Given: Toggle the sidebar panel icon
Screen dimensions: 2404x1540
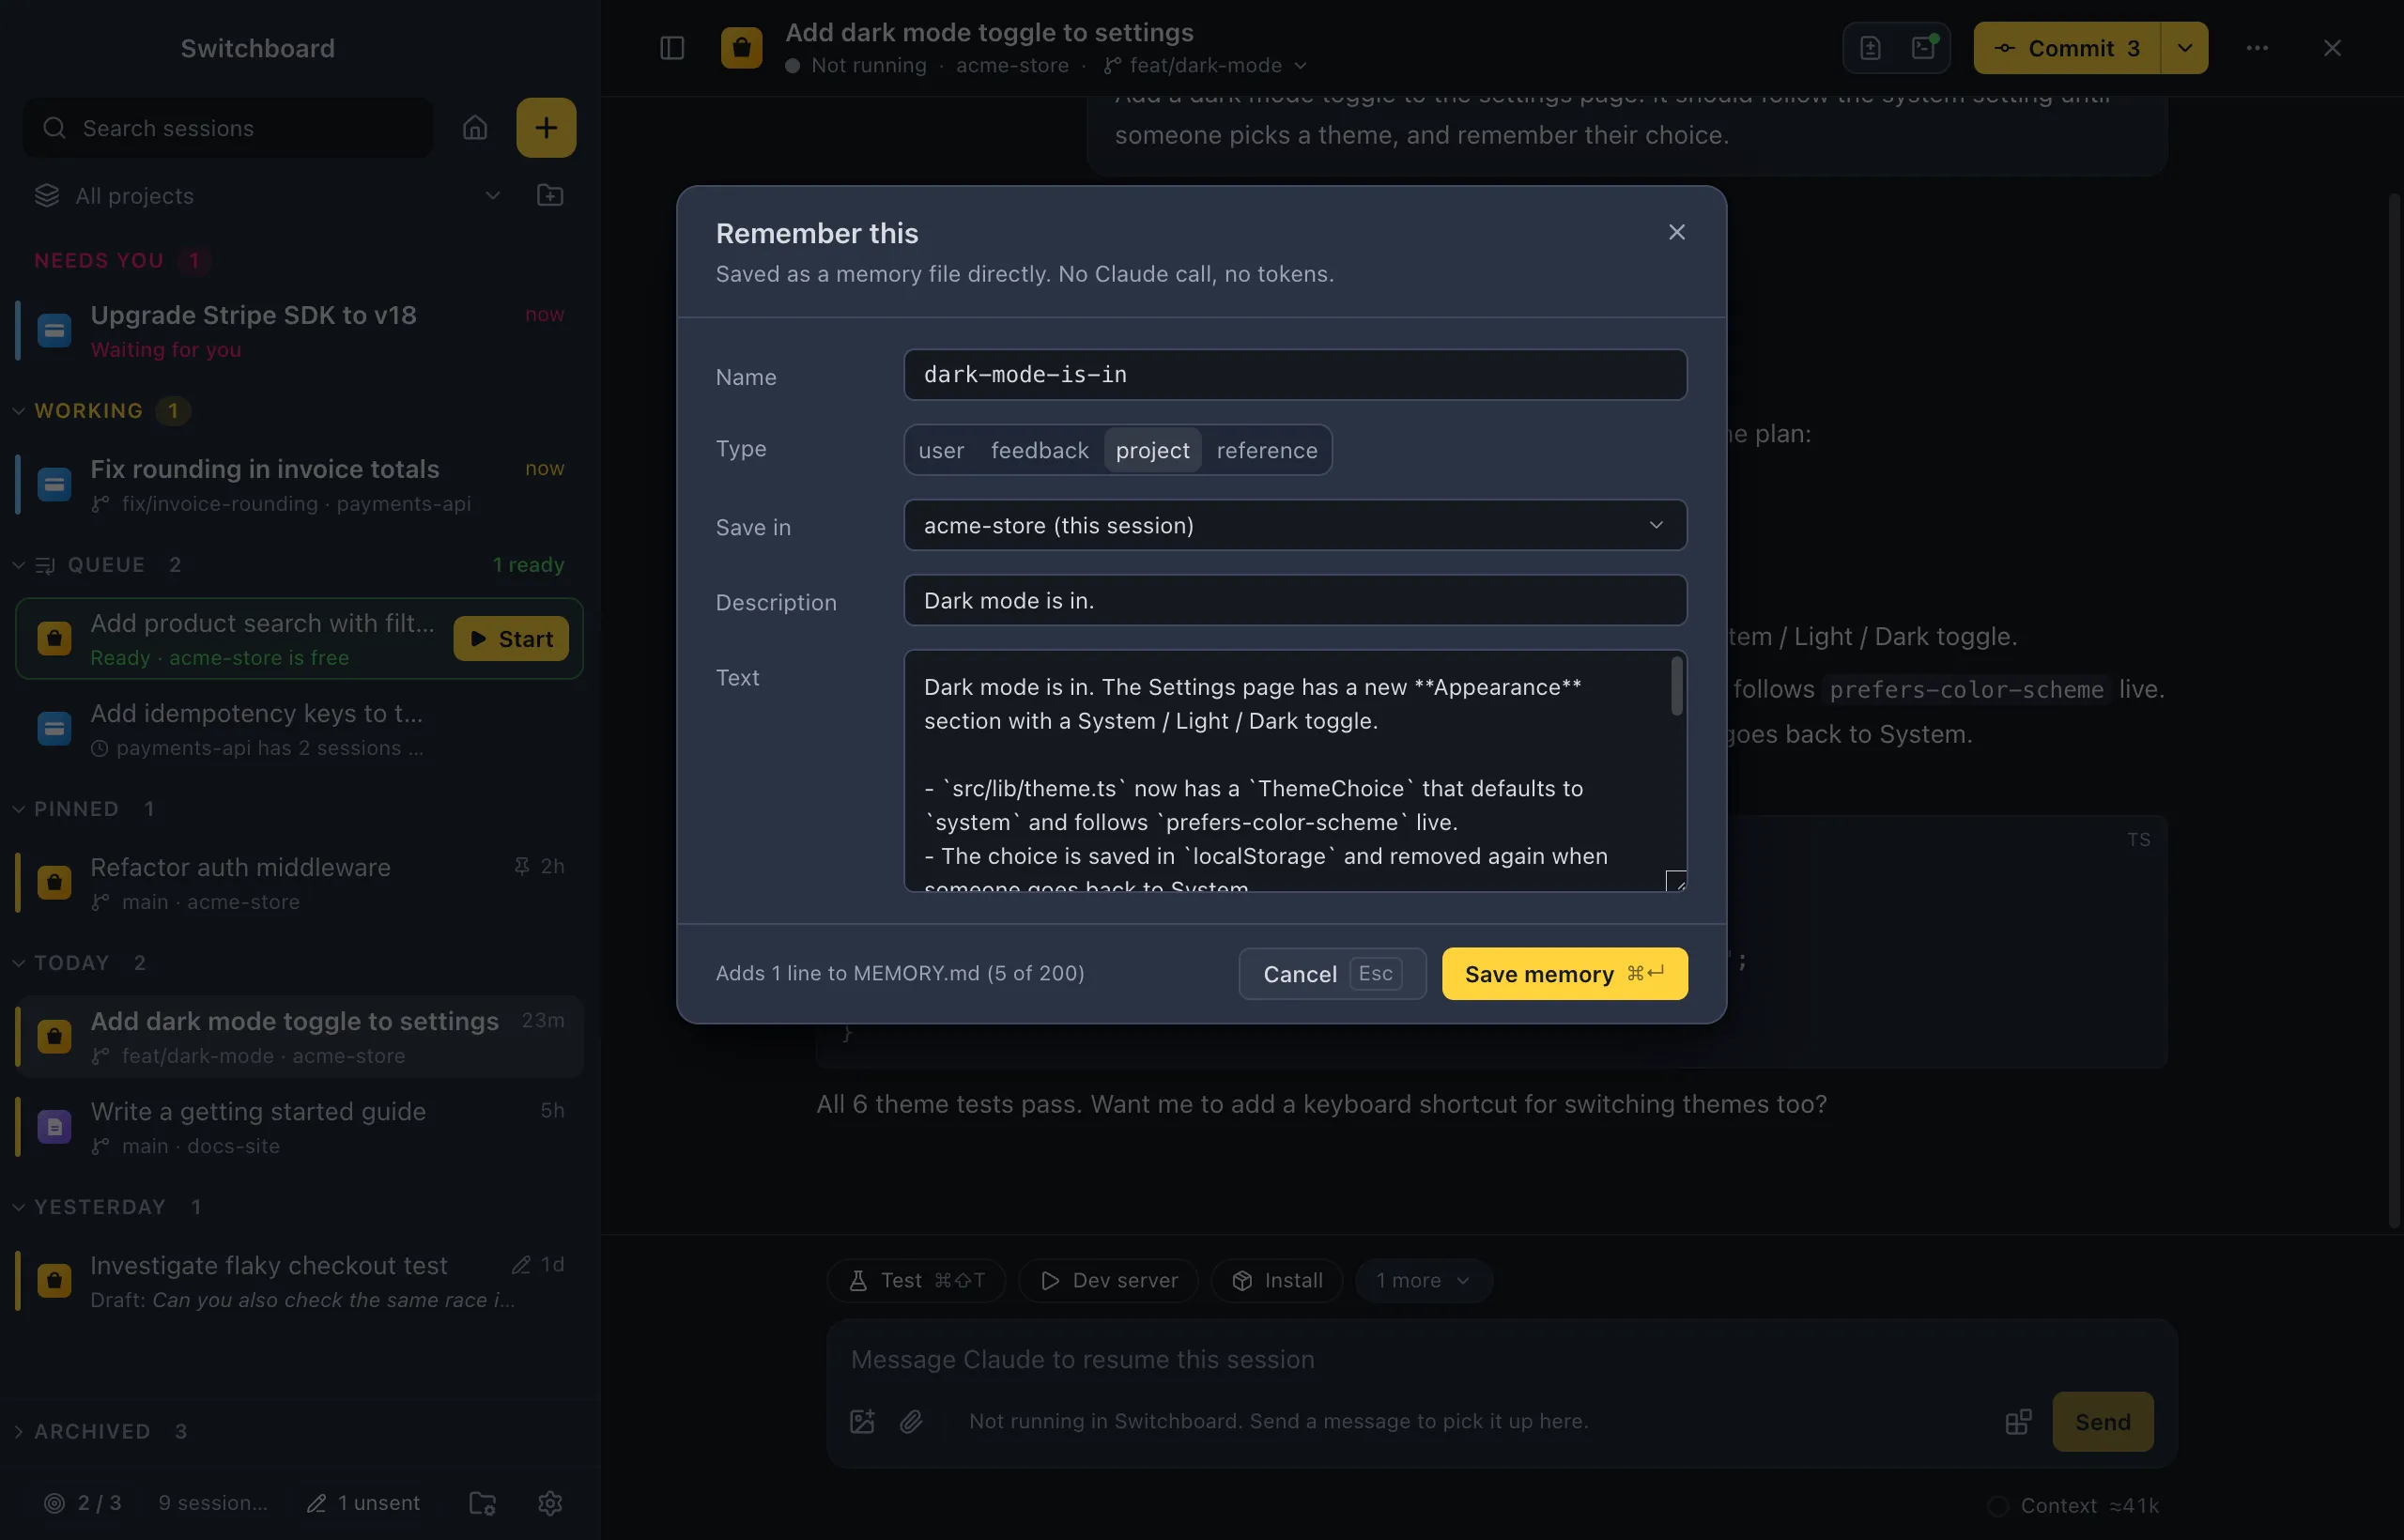Looking at the screenshot, I should [672, 48].
